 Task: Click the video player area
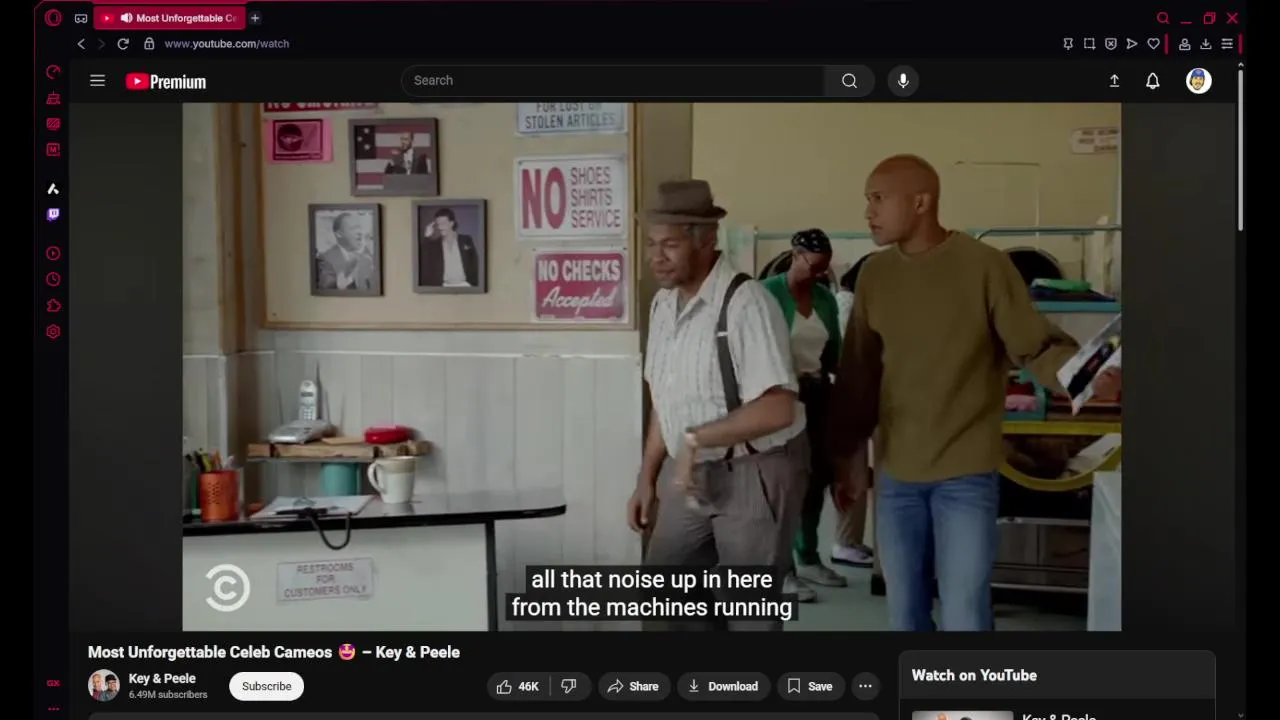point(651,366)
